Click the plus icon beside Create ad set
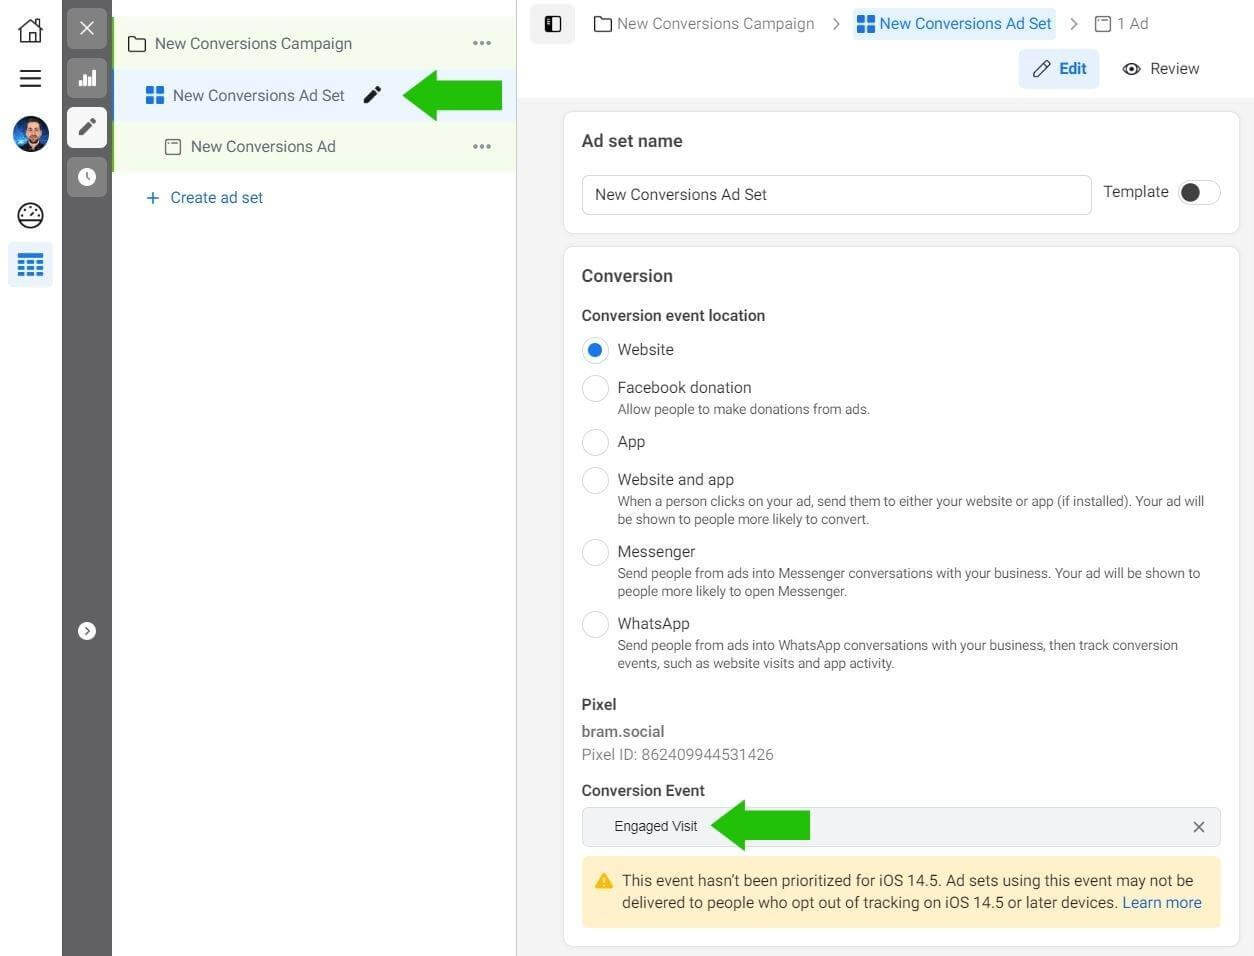 [x=153, y=198]
